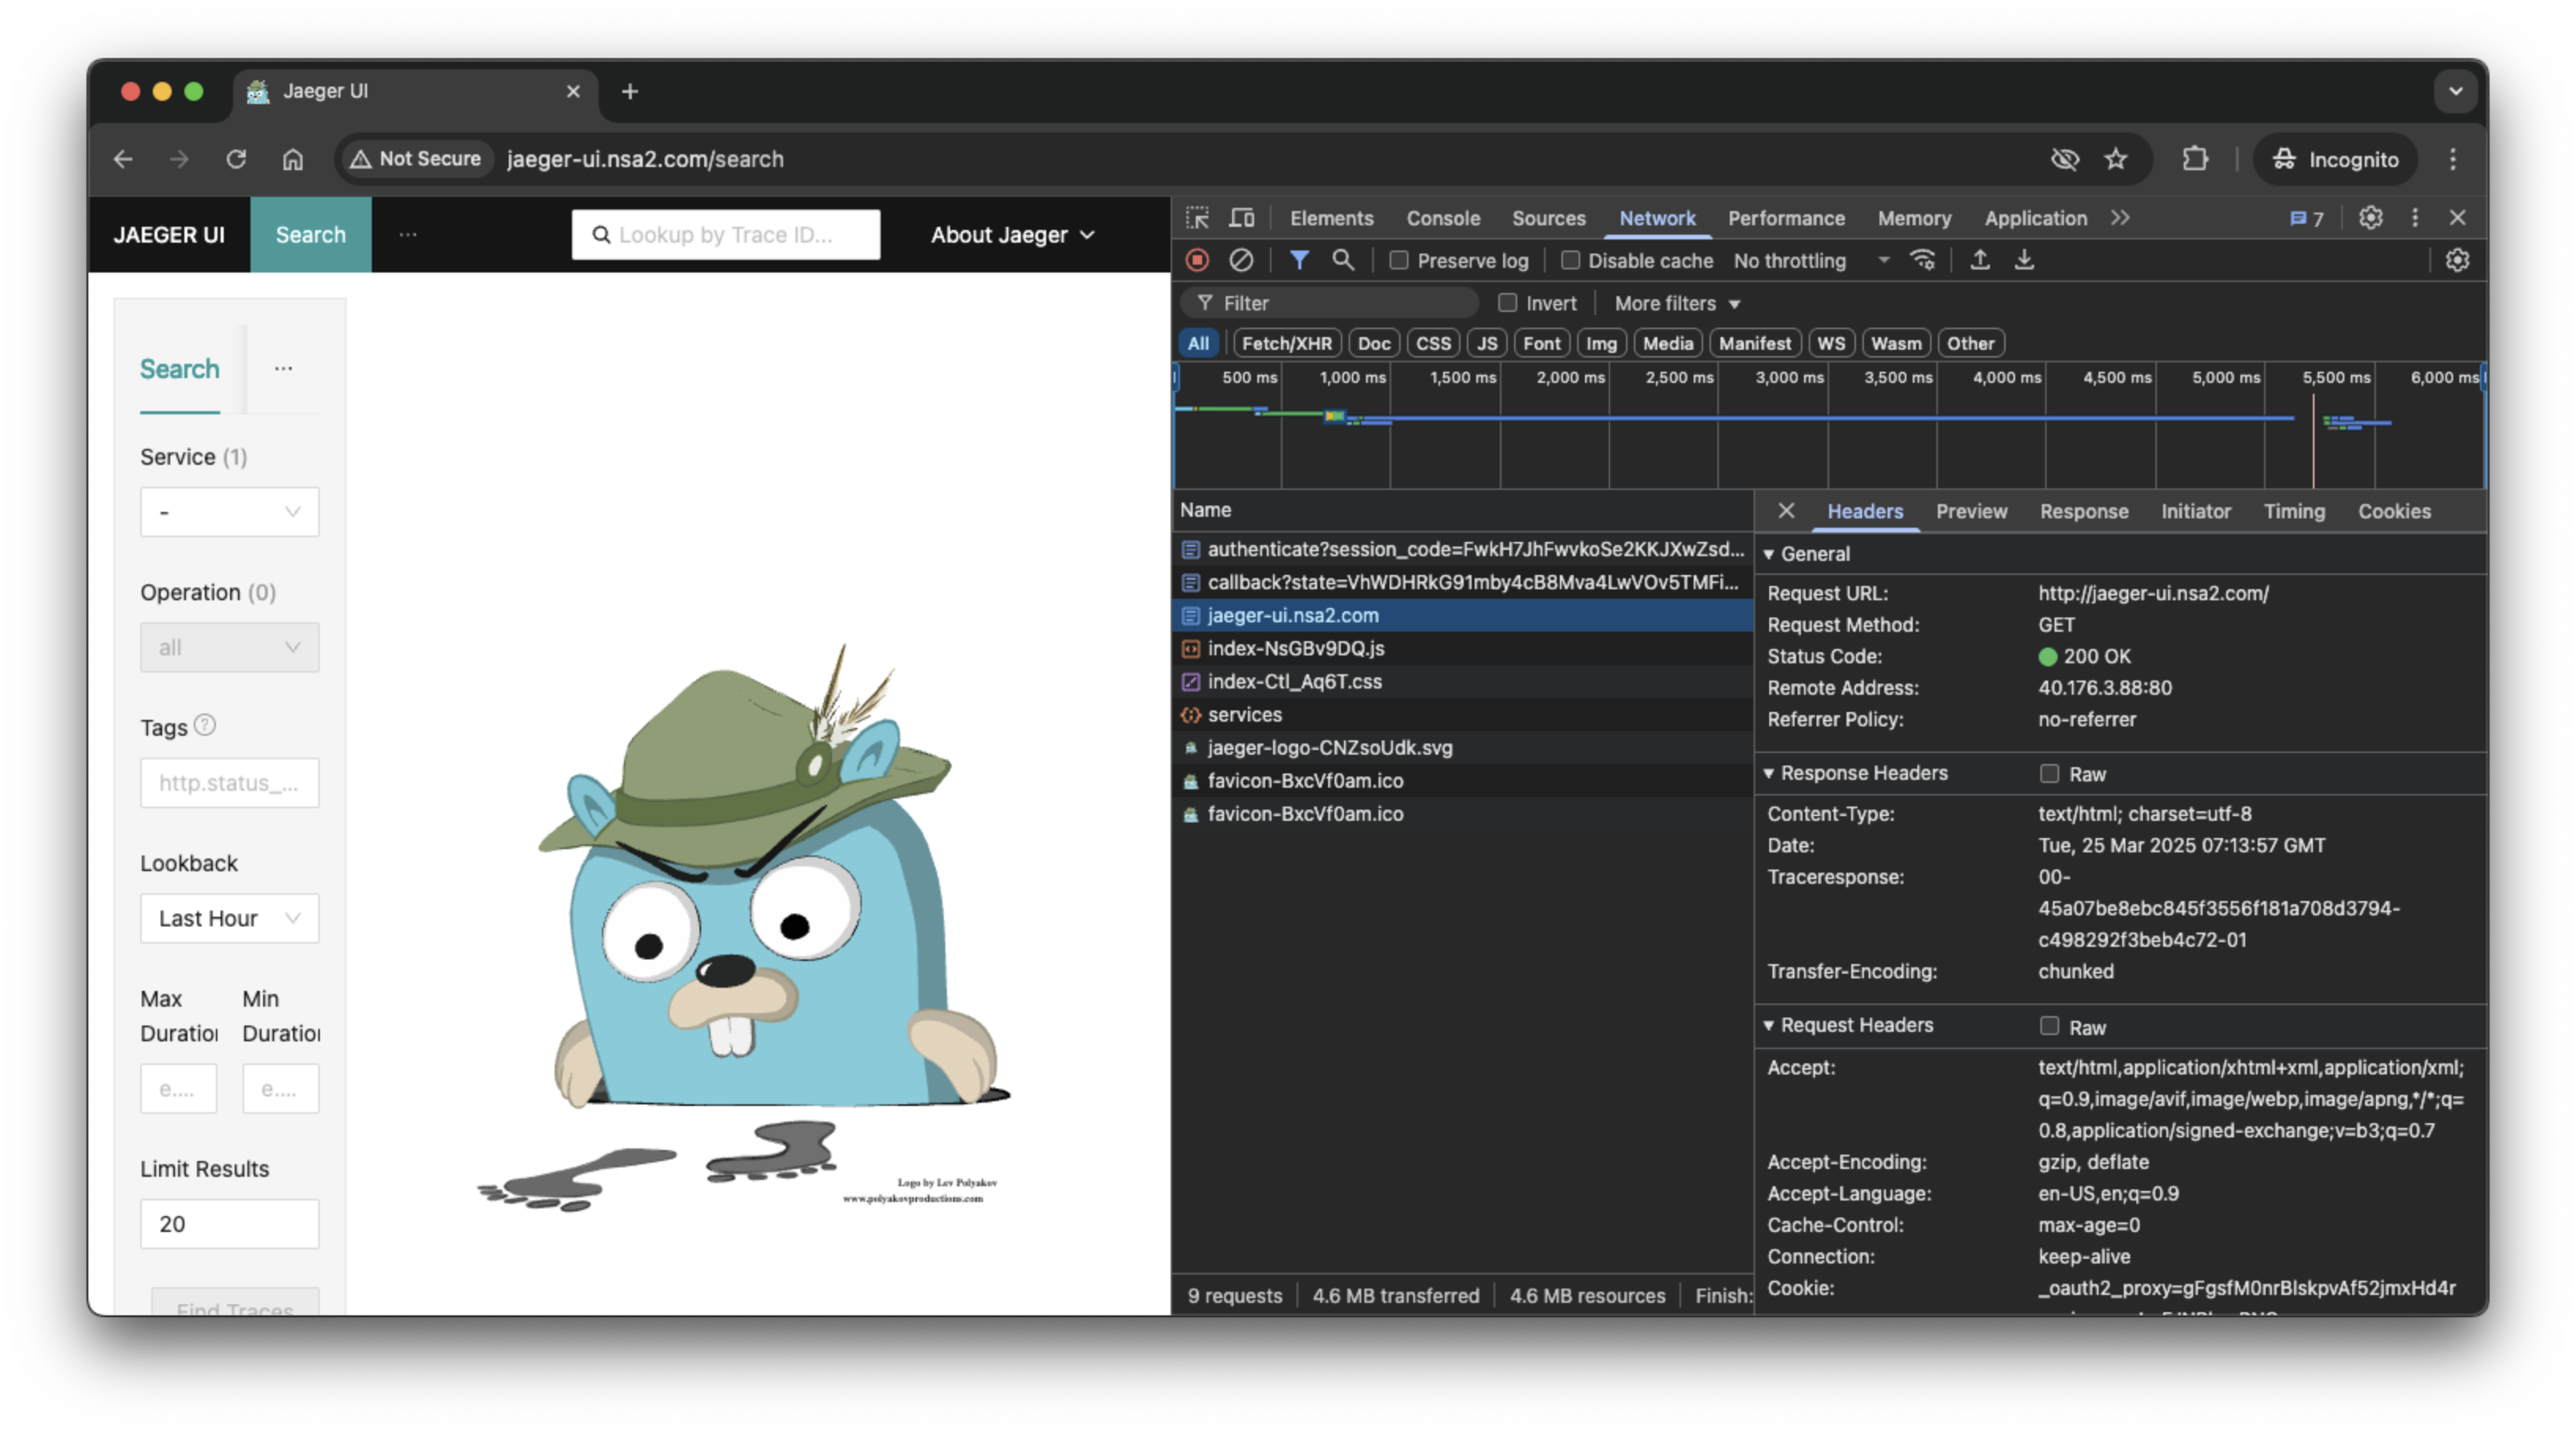The height and width of the screenshot is (1432, 2576).
Task: Open the browser home page
Action: point(292,159)
